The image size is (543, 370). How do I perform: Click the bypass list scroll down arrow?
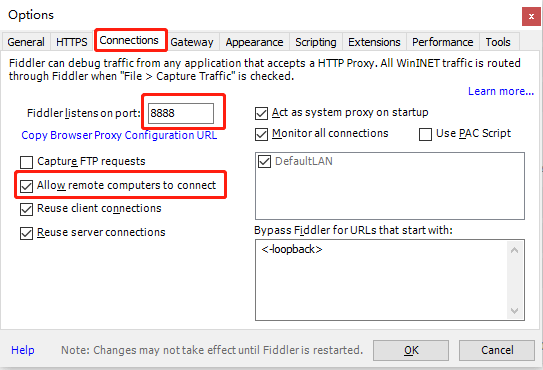pos(514,311)
